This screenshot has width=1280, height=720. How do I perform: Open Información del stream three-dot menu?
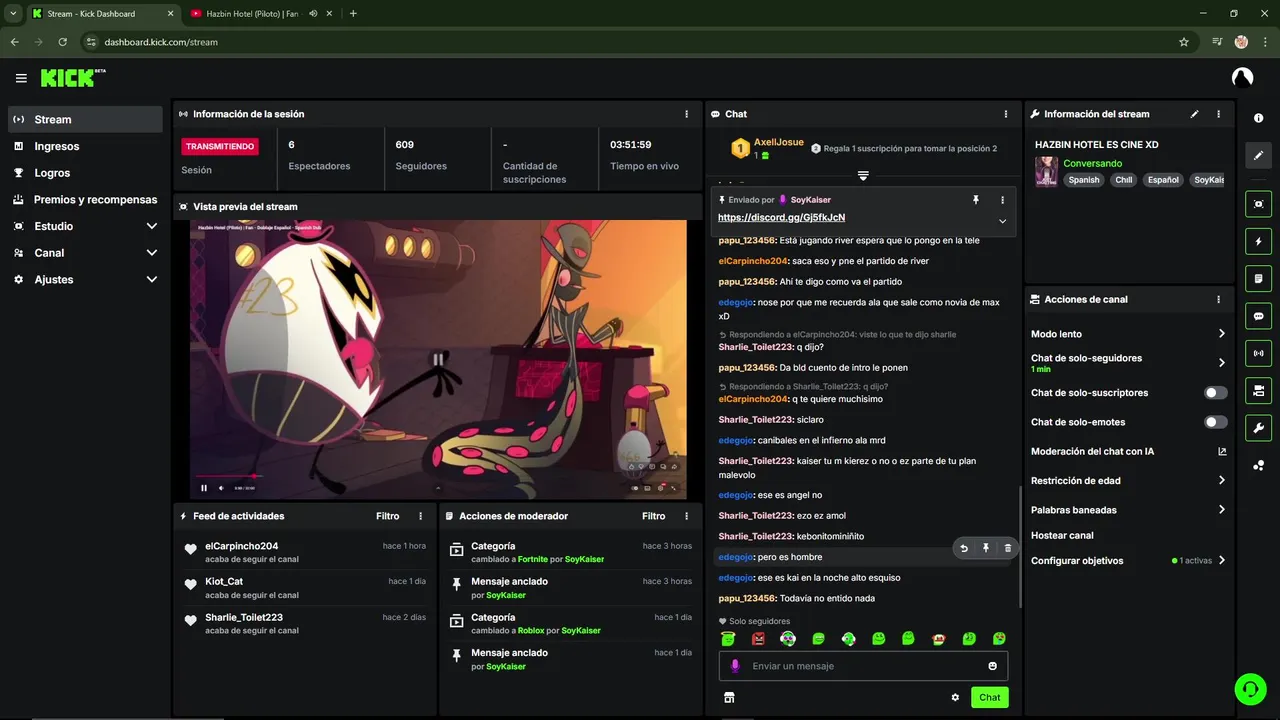pos(1218,114)
